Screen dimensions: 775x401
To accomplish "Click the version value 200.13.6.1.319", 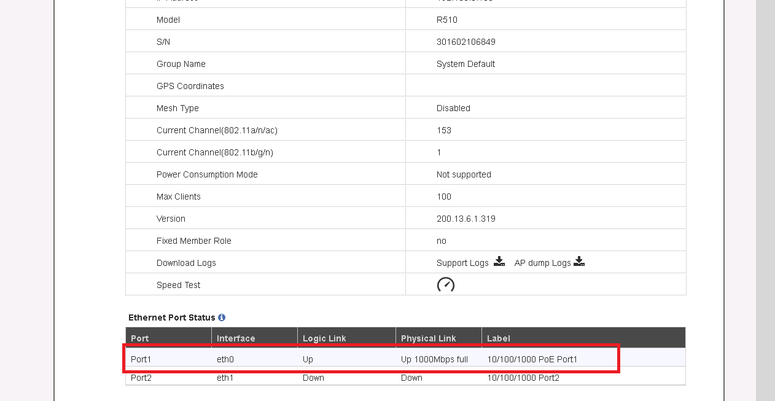I will [465, 219].
